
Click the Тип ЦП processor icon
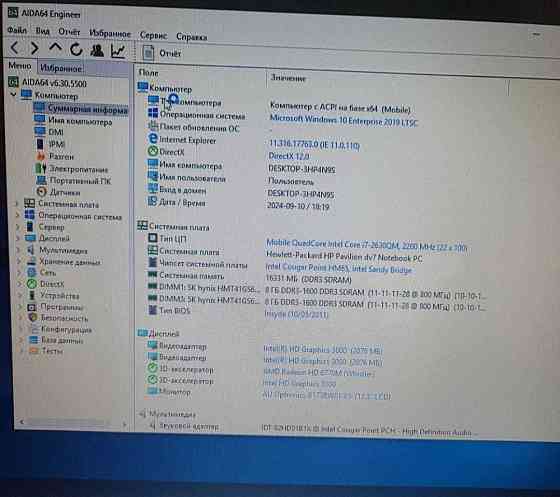[153, 238]
